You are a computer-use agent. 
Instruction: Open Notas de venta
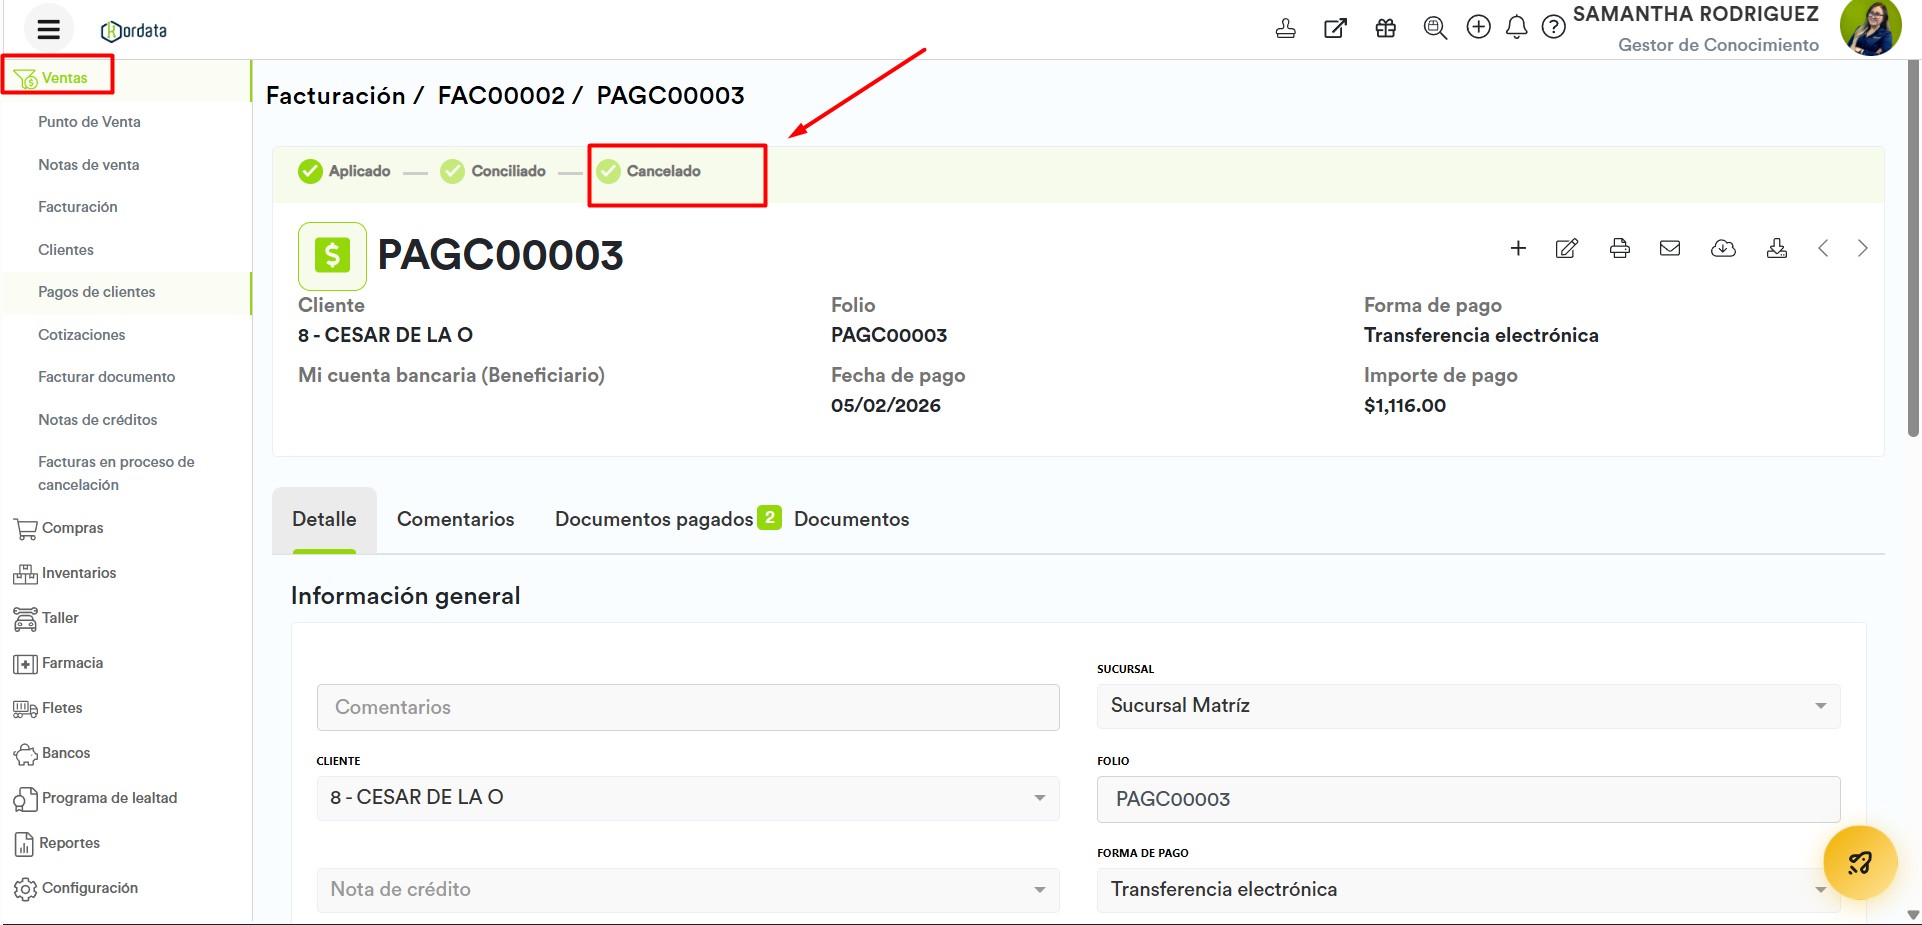tap(88, 165)
